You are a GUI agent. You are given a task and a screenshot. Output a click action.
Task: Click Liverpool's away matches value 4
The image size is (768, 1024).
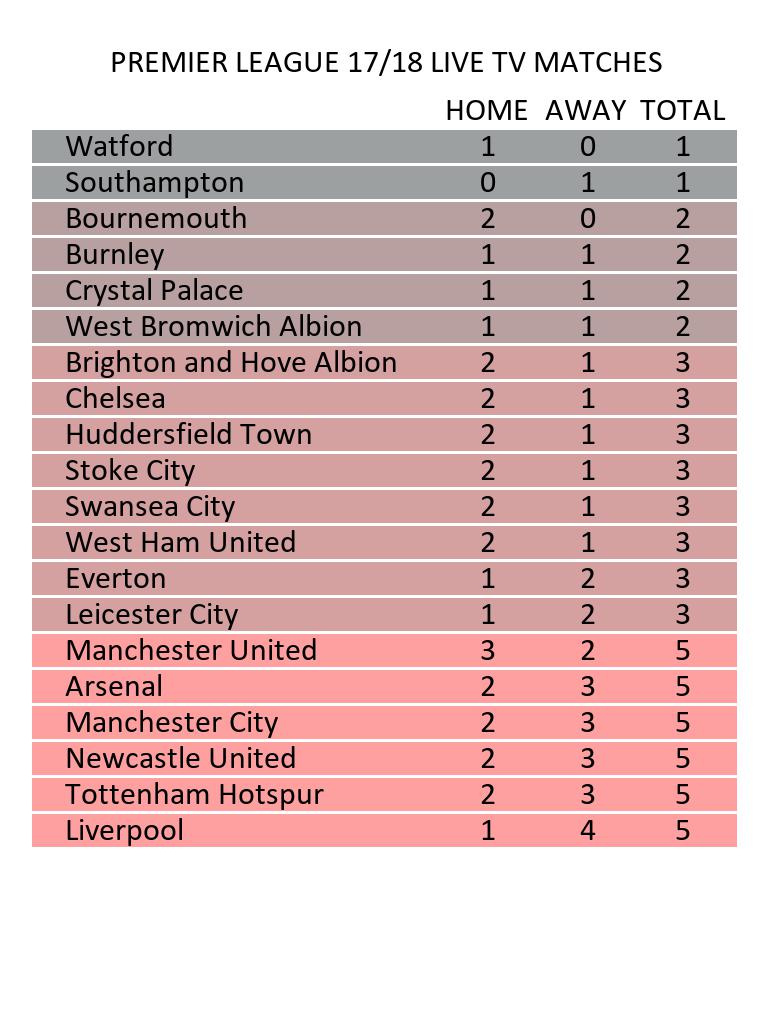[x=587, y=831]
